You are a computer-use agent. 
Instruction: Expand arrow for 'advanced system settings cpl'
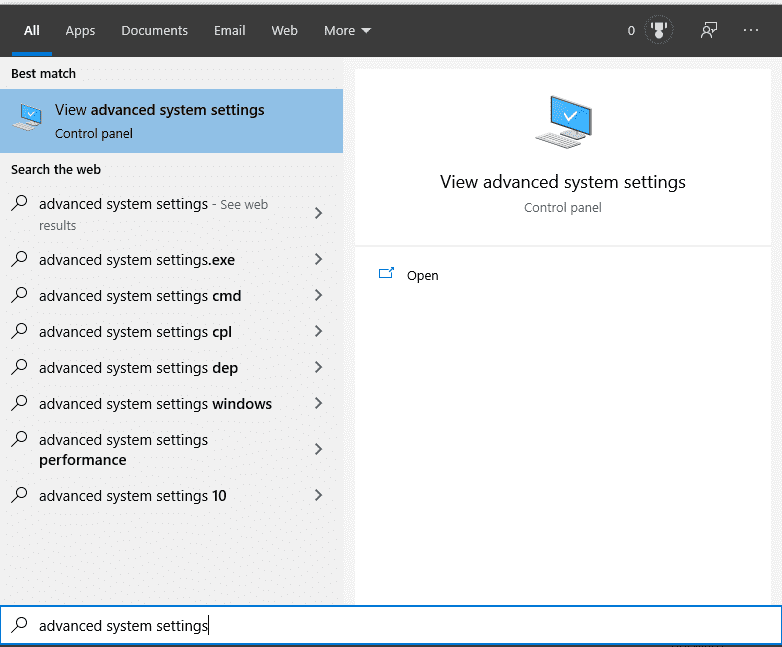[318, 331]
